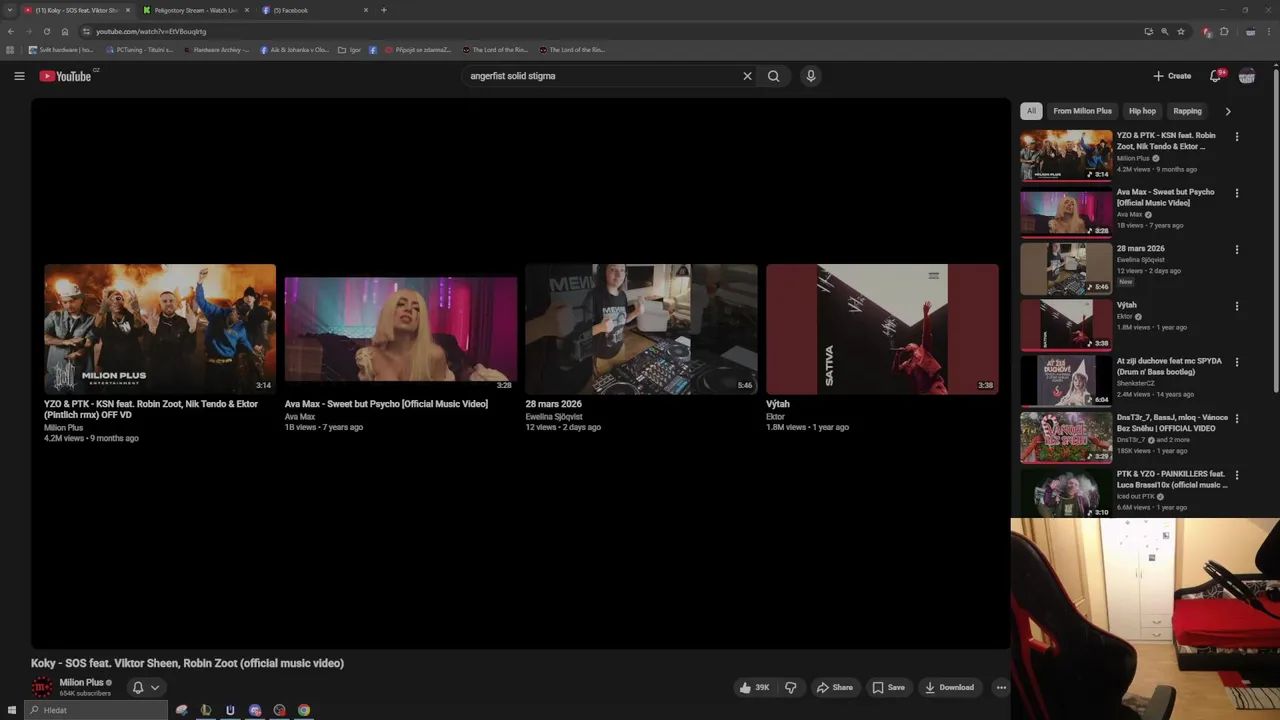Open Chrome extensions puzzle icon
The height and width of the screenshot is (720, 1280).
(1224, 31)
